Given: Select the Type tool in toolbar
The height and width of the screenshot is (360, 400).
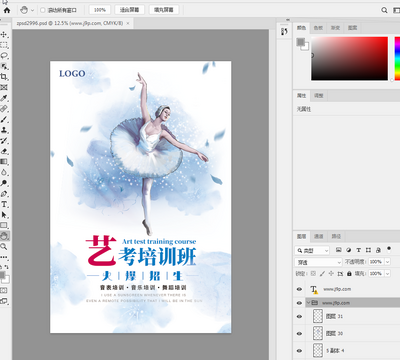Looking at the screenshot, I should tap(4, 204).
